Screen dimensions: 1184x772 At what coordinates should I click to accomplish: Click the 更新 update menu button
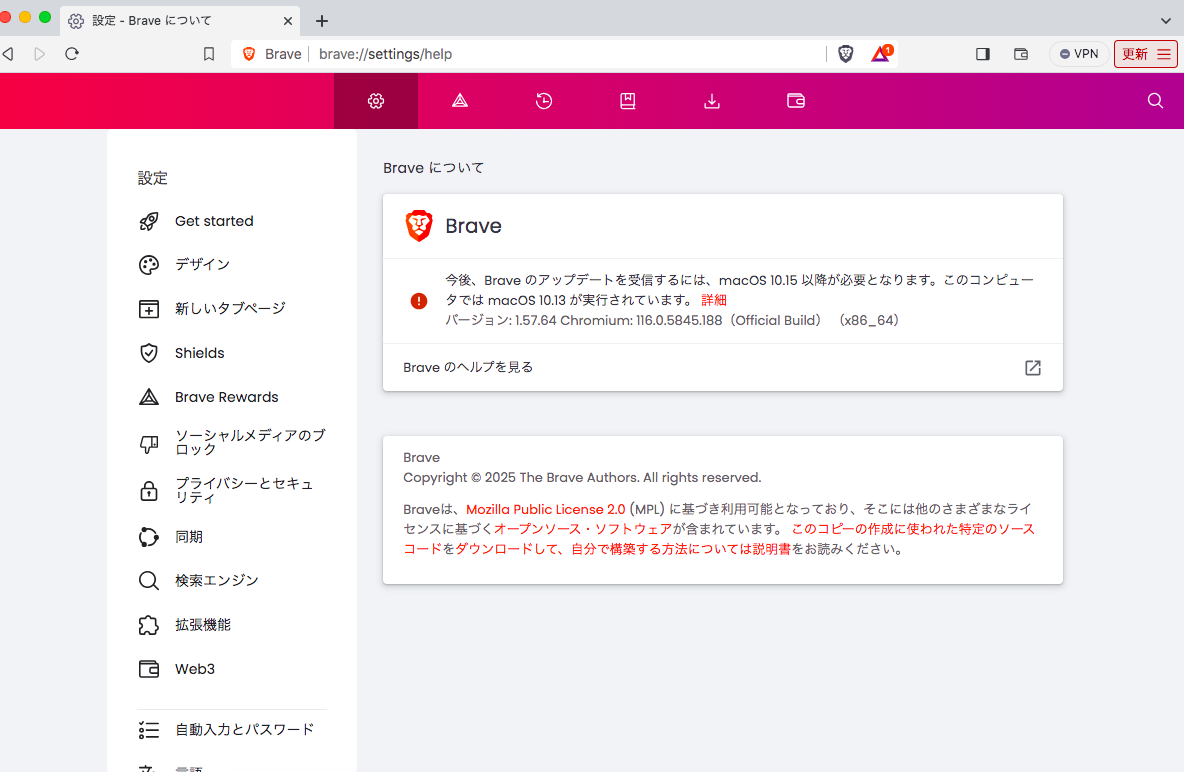coord(1145,54)
